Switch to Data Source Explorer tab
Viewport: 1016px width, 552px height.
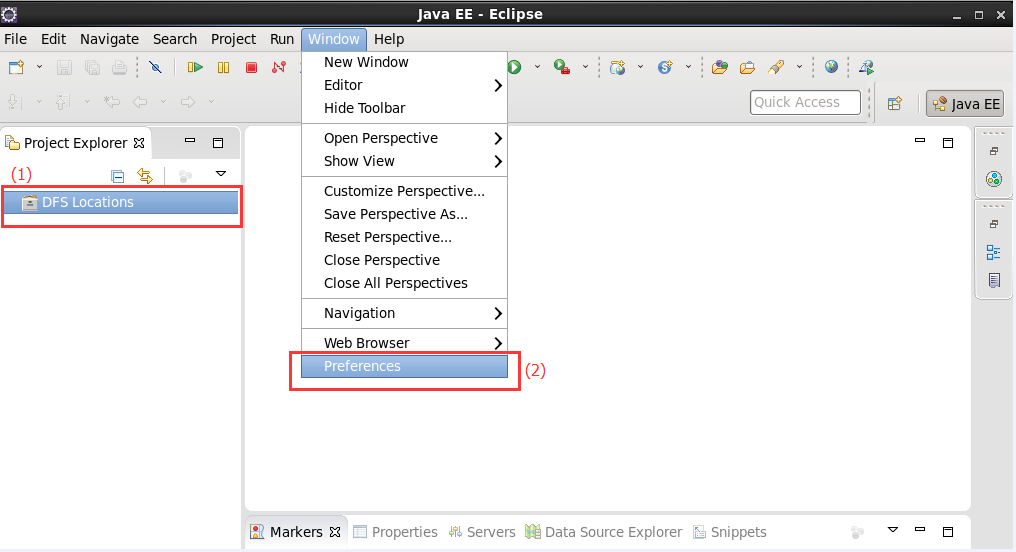[604, 532]
